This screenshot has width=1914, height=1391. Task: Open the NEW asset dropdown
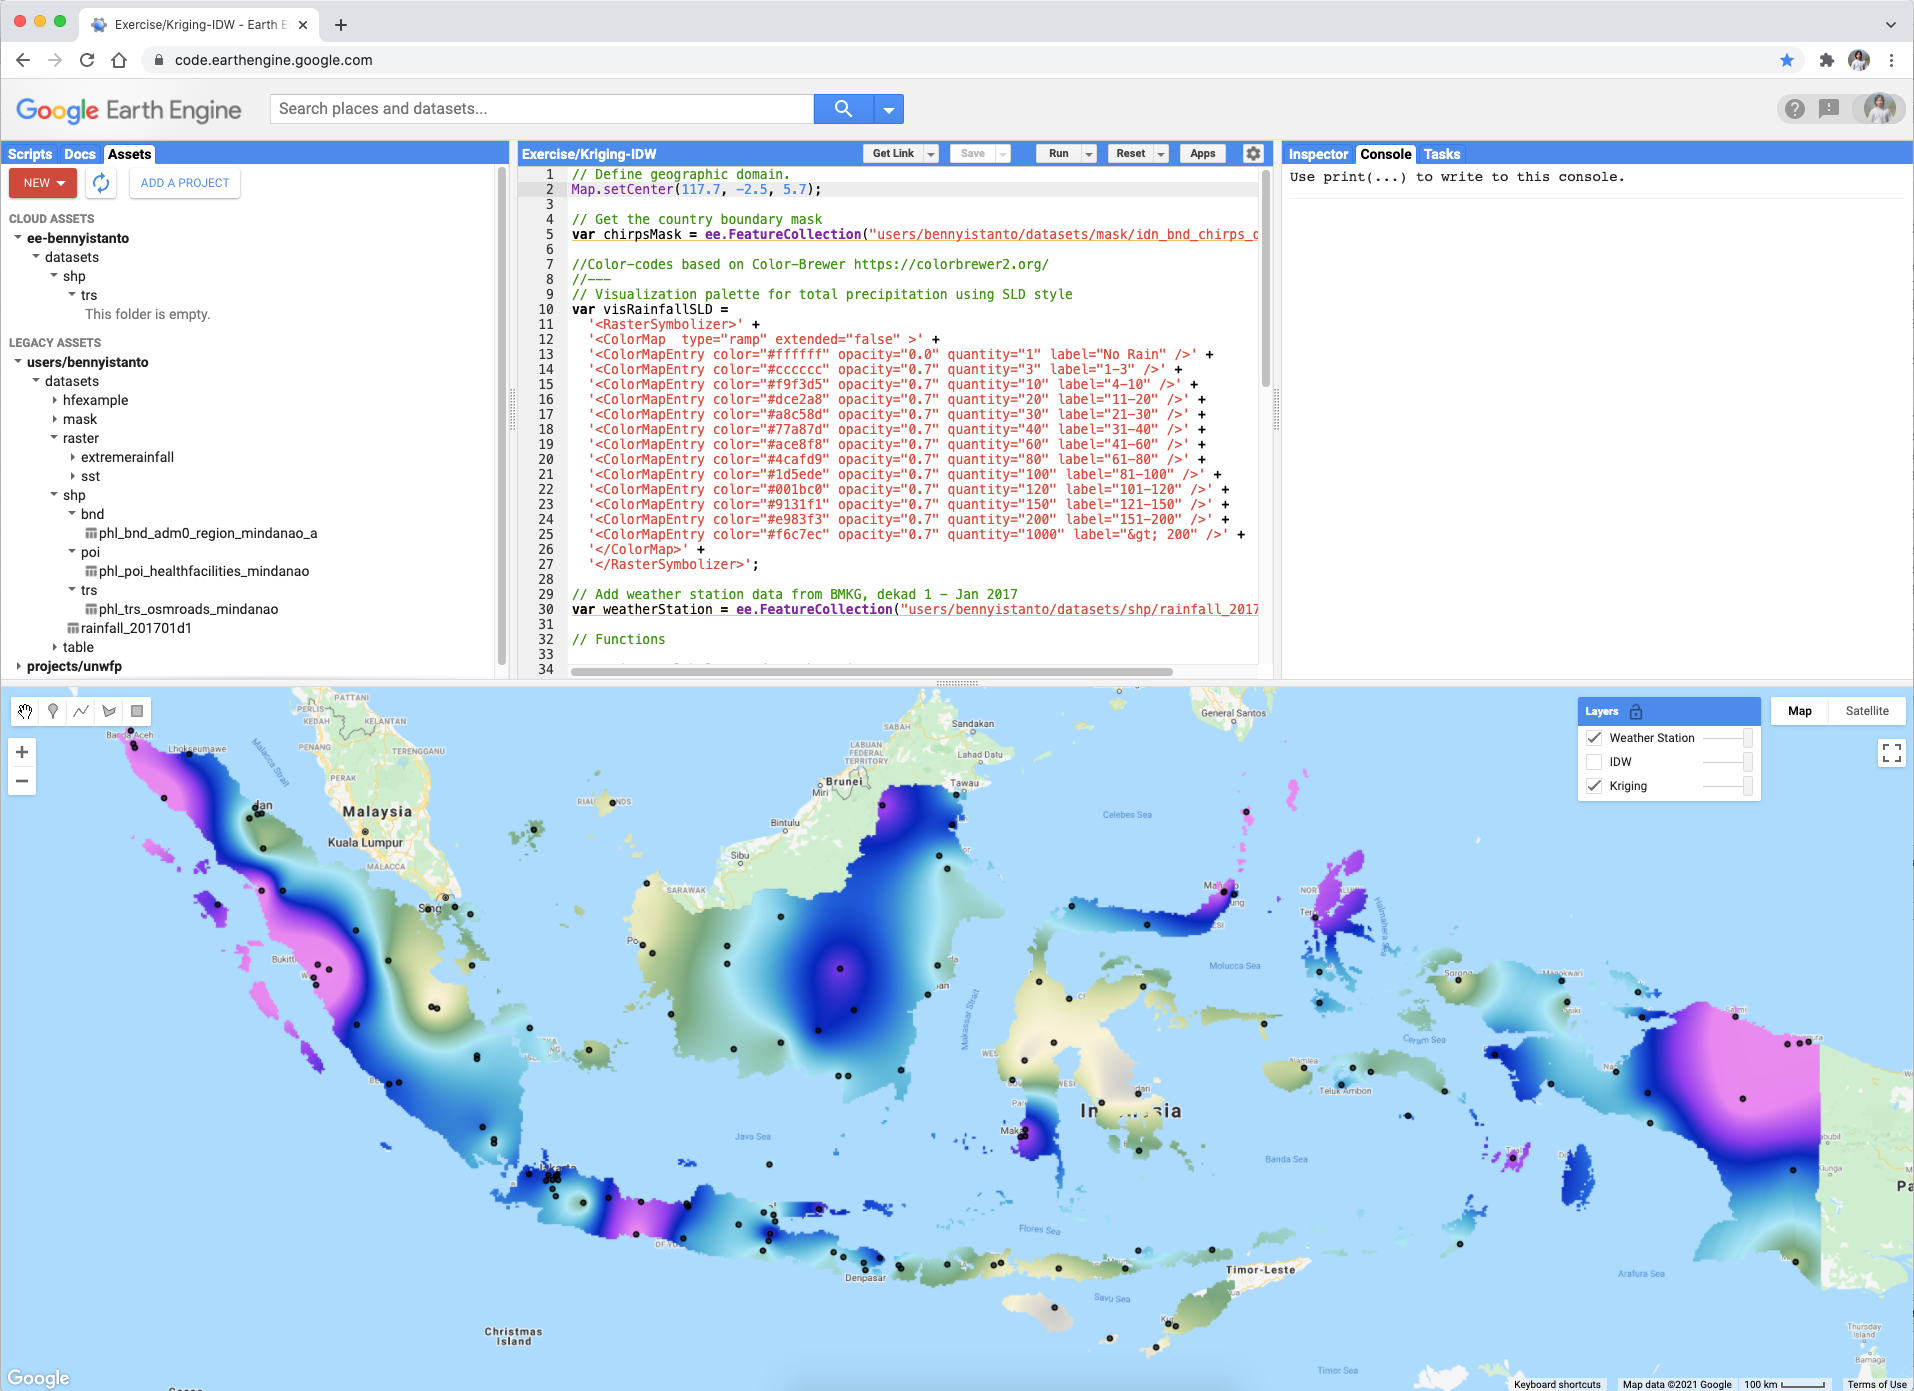tap(43, 183)
